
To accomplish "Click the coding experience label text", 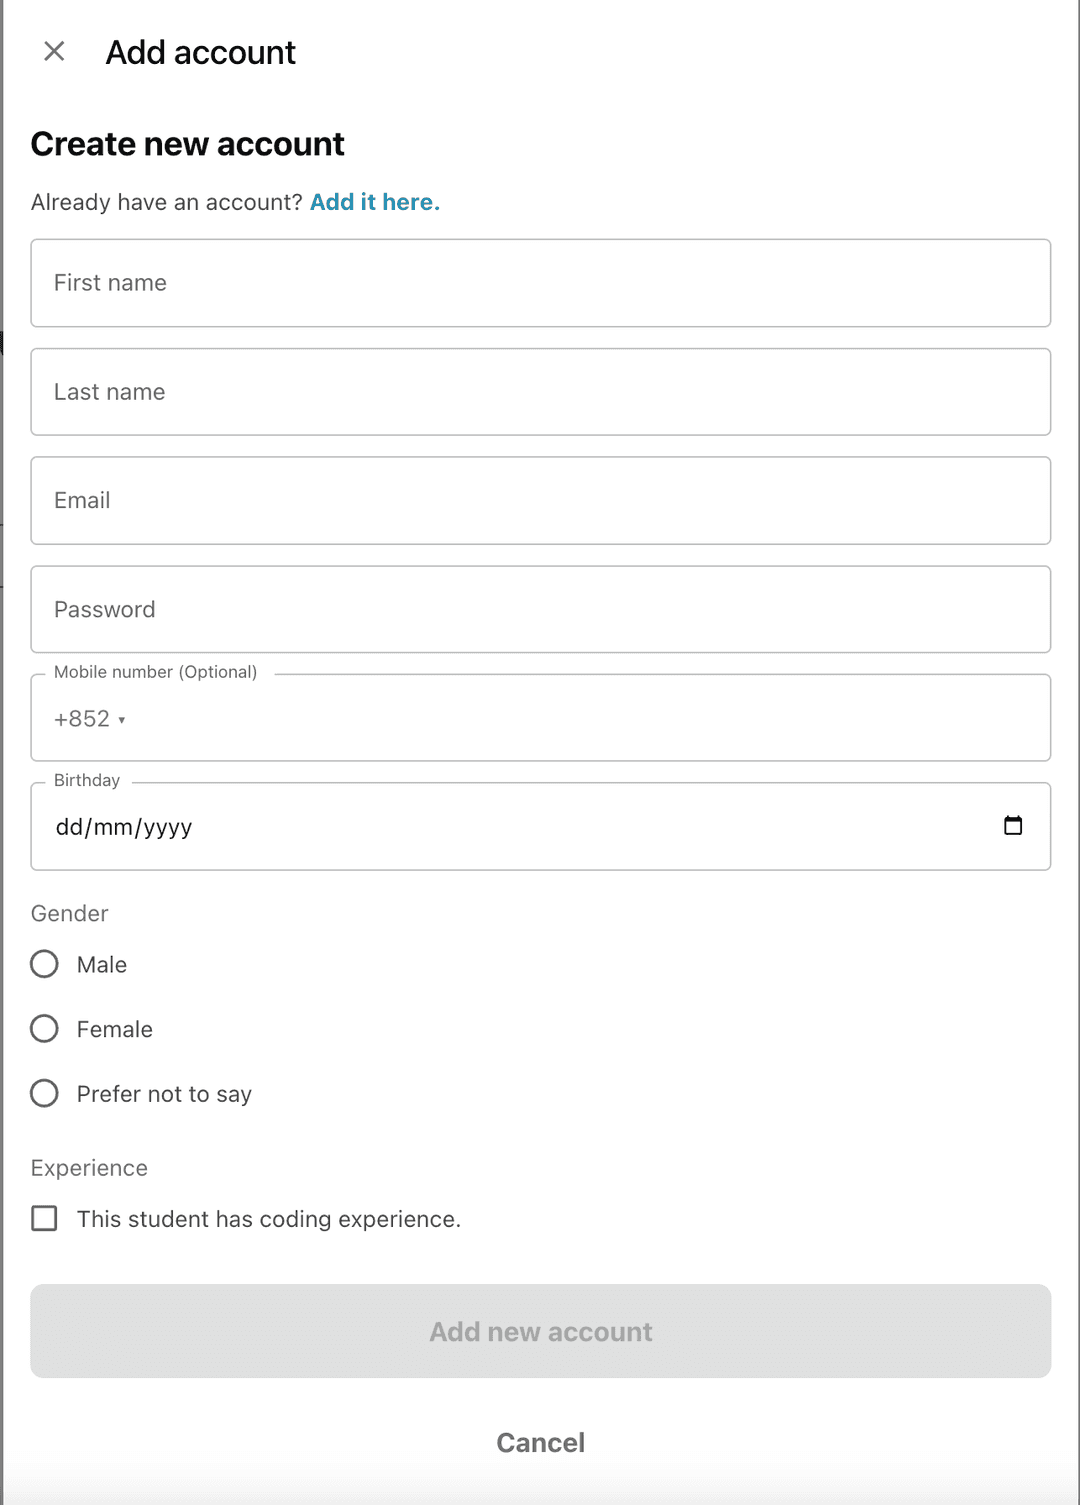I will (269, 1219).
